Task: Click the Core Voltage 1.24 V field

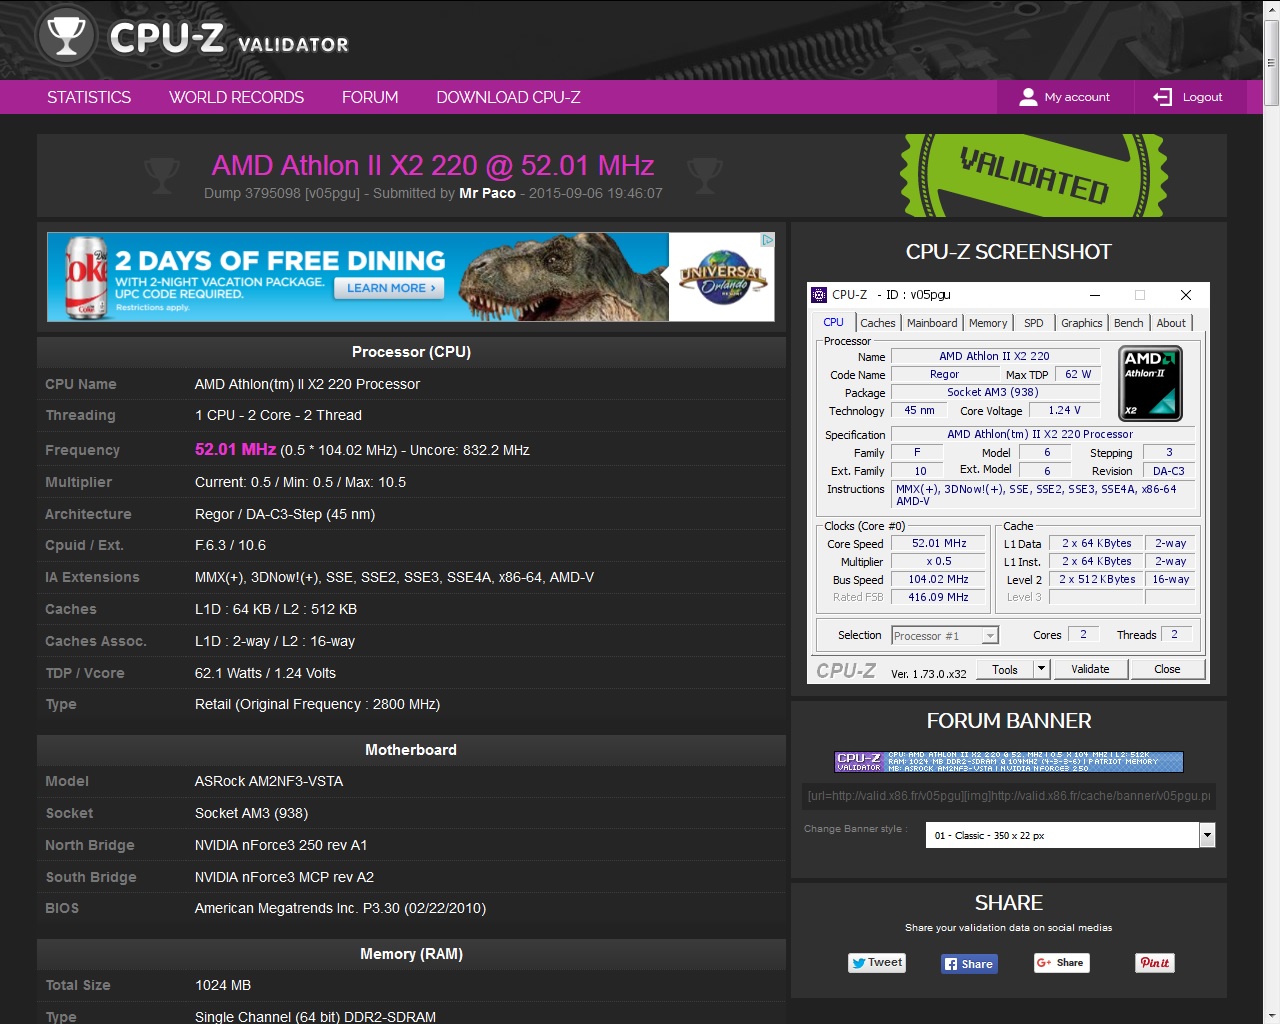Action: point(1064,410)
